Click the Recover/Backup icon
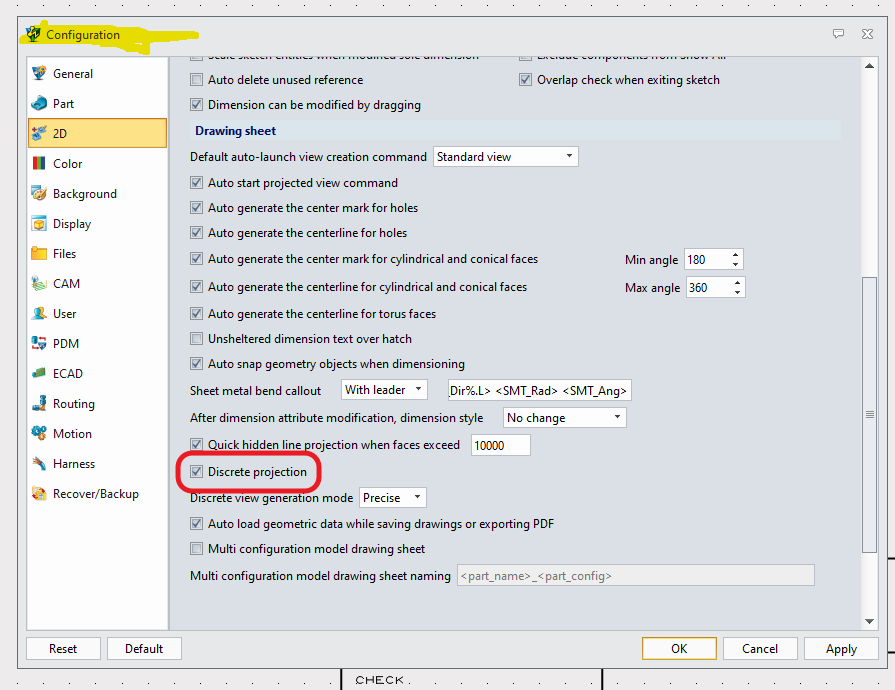Image resolution: width=895 pixels, height=690 pixels. click(39, 493)
